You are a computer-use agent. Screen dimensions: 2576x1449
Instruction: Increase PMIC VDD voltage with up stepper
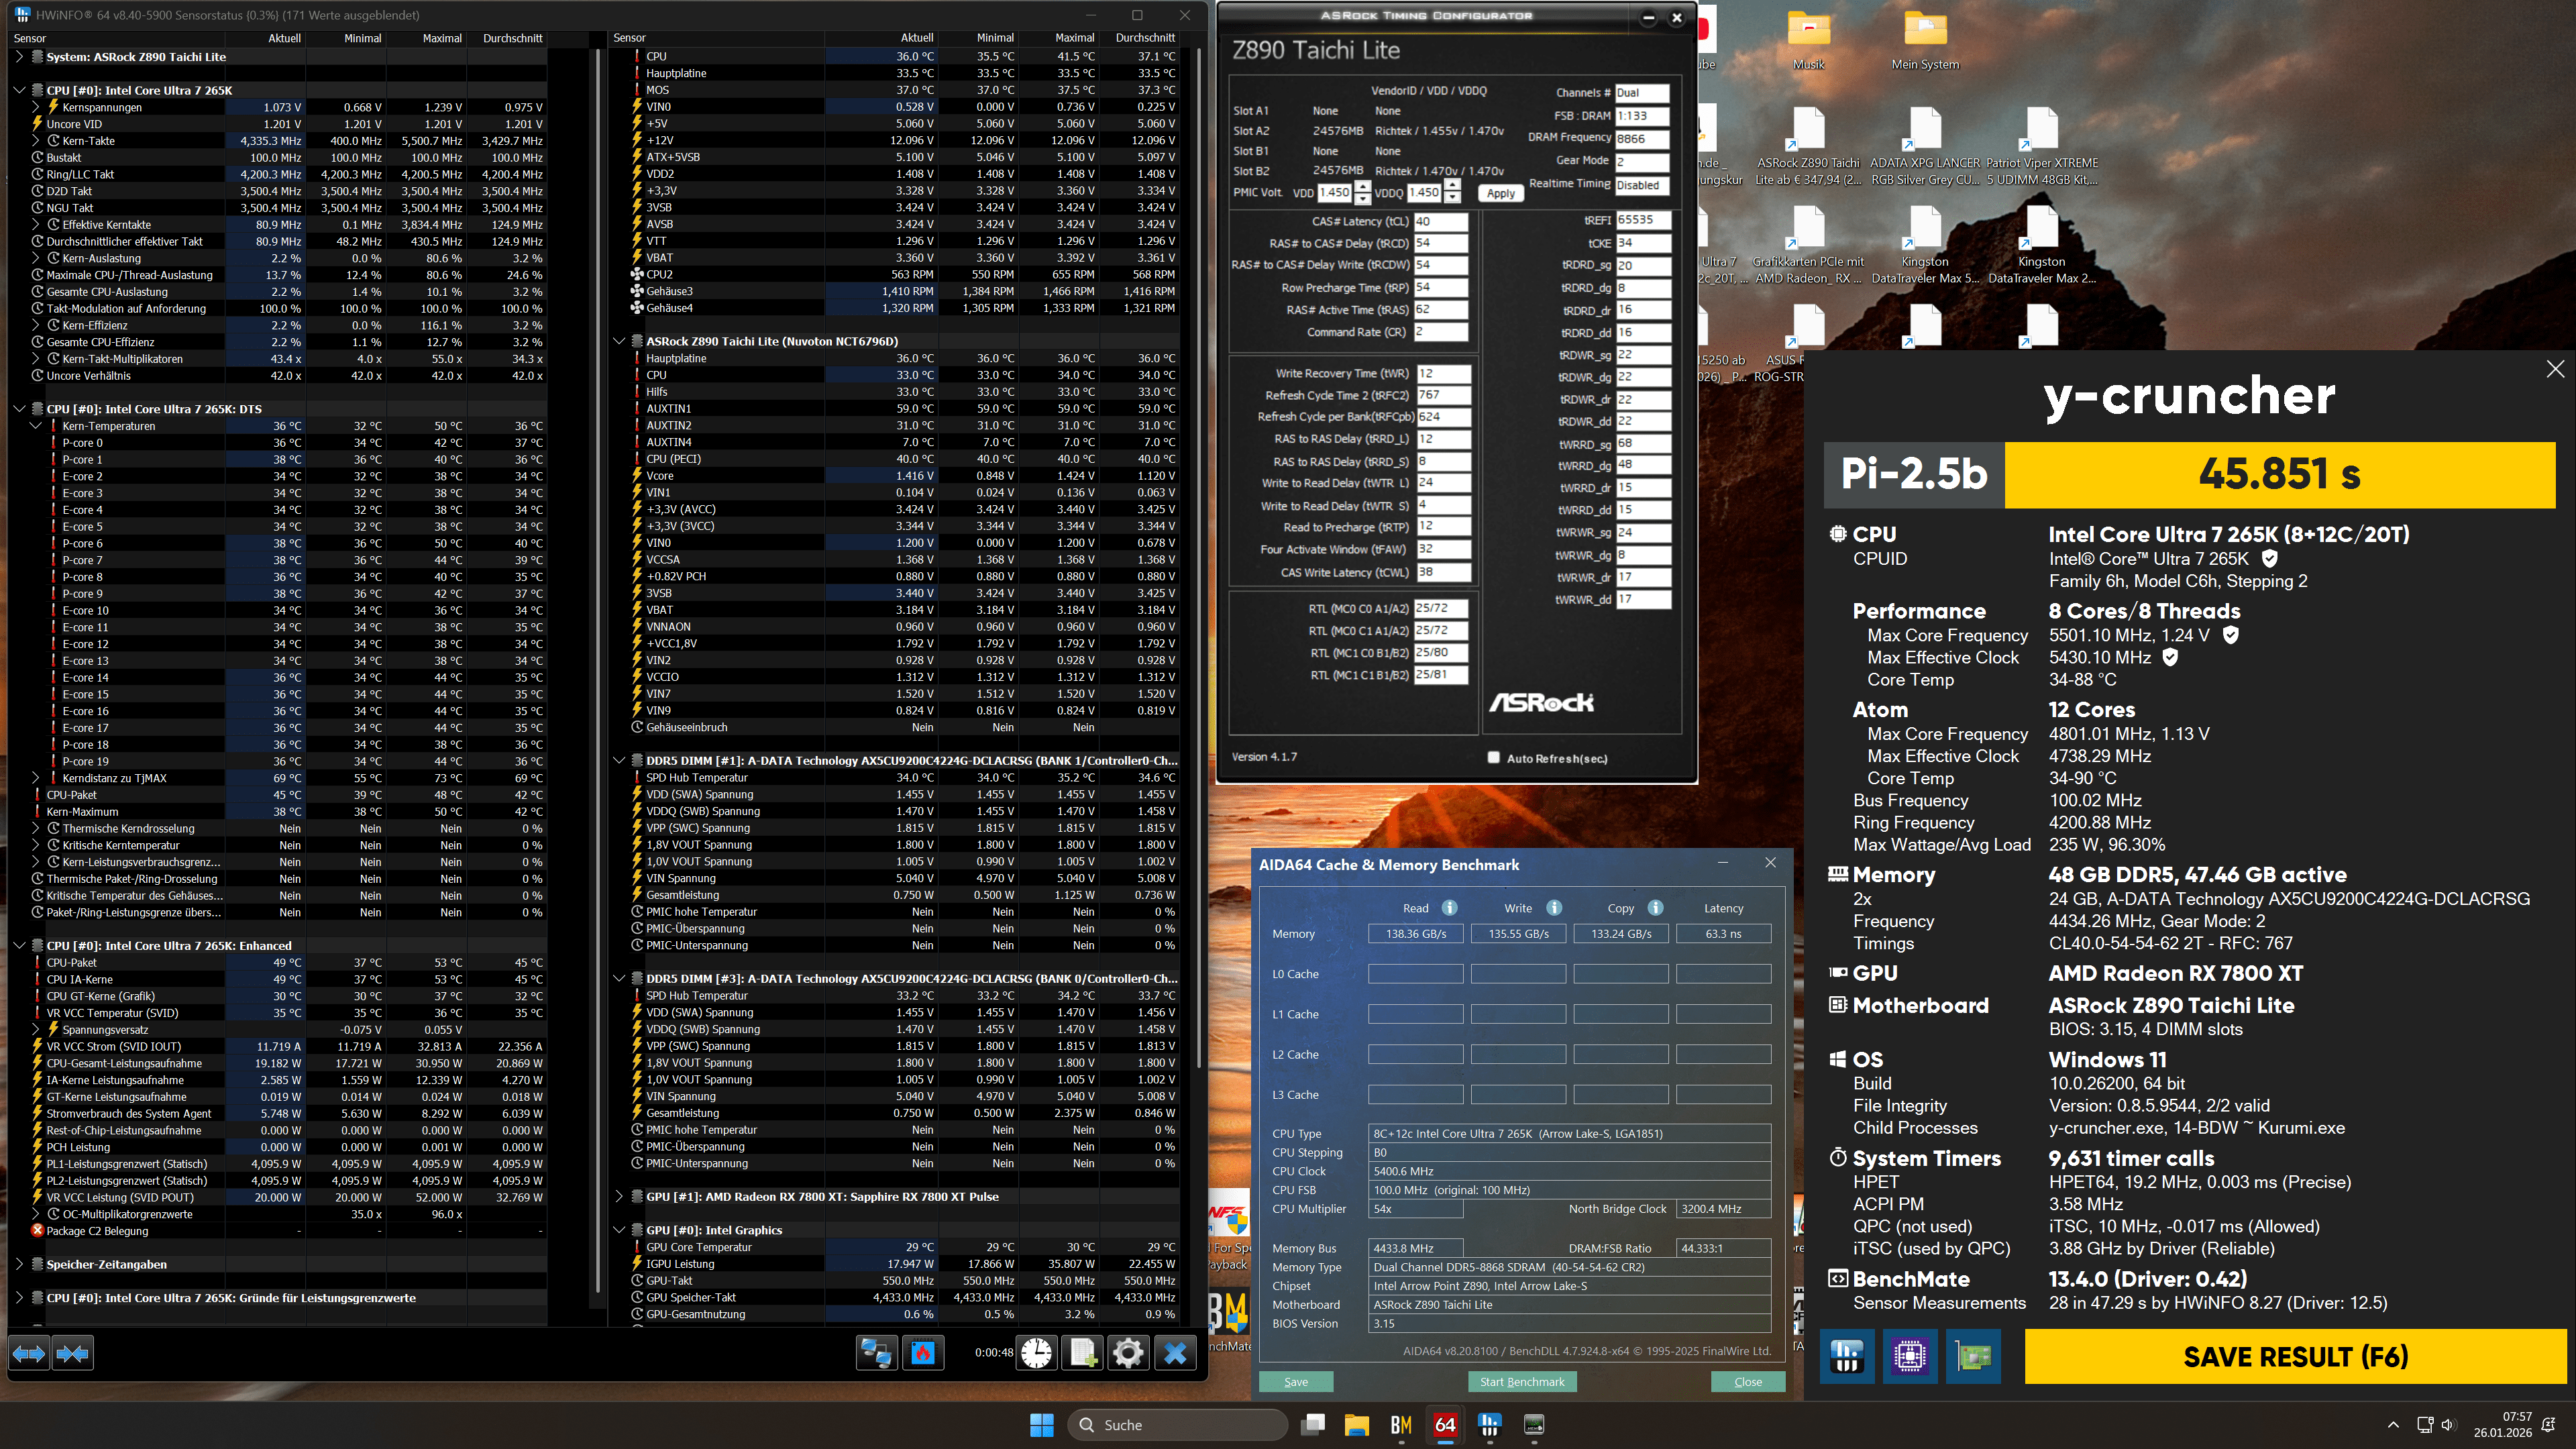coord(1362,187)
